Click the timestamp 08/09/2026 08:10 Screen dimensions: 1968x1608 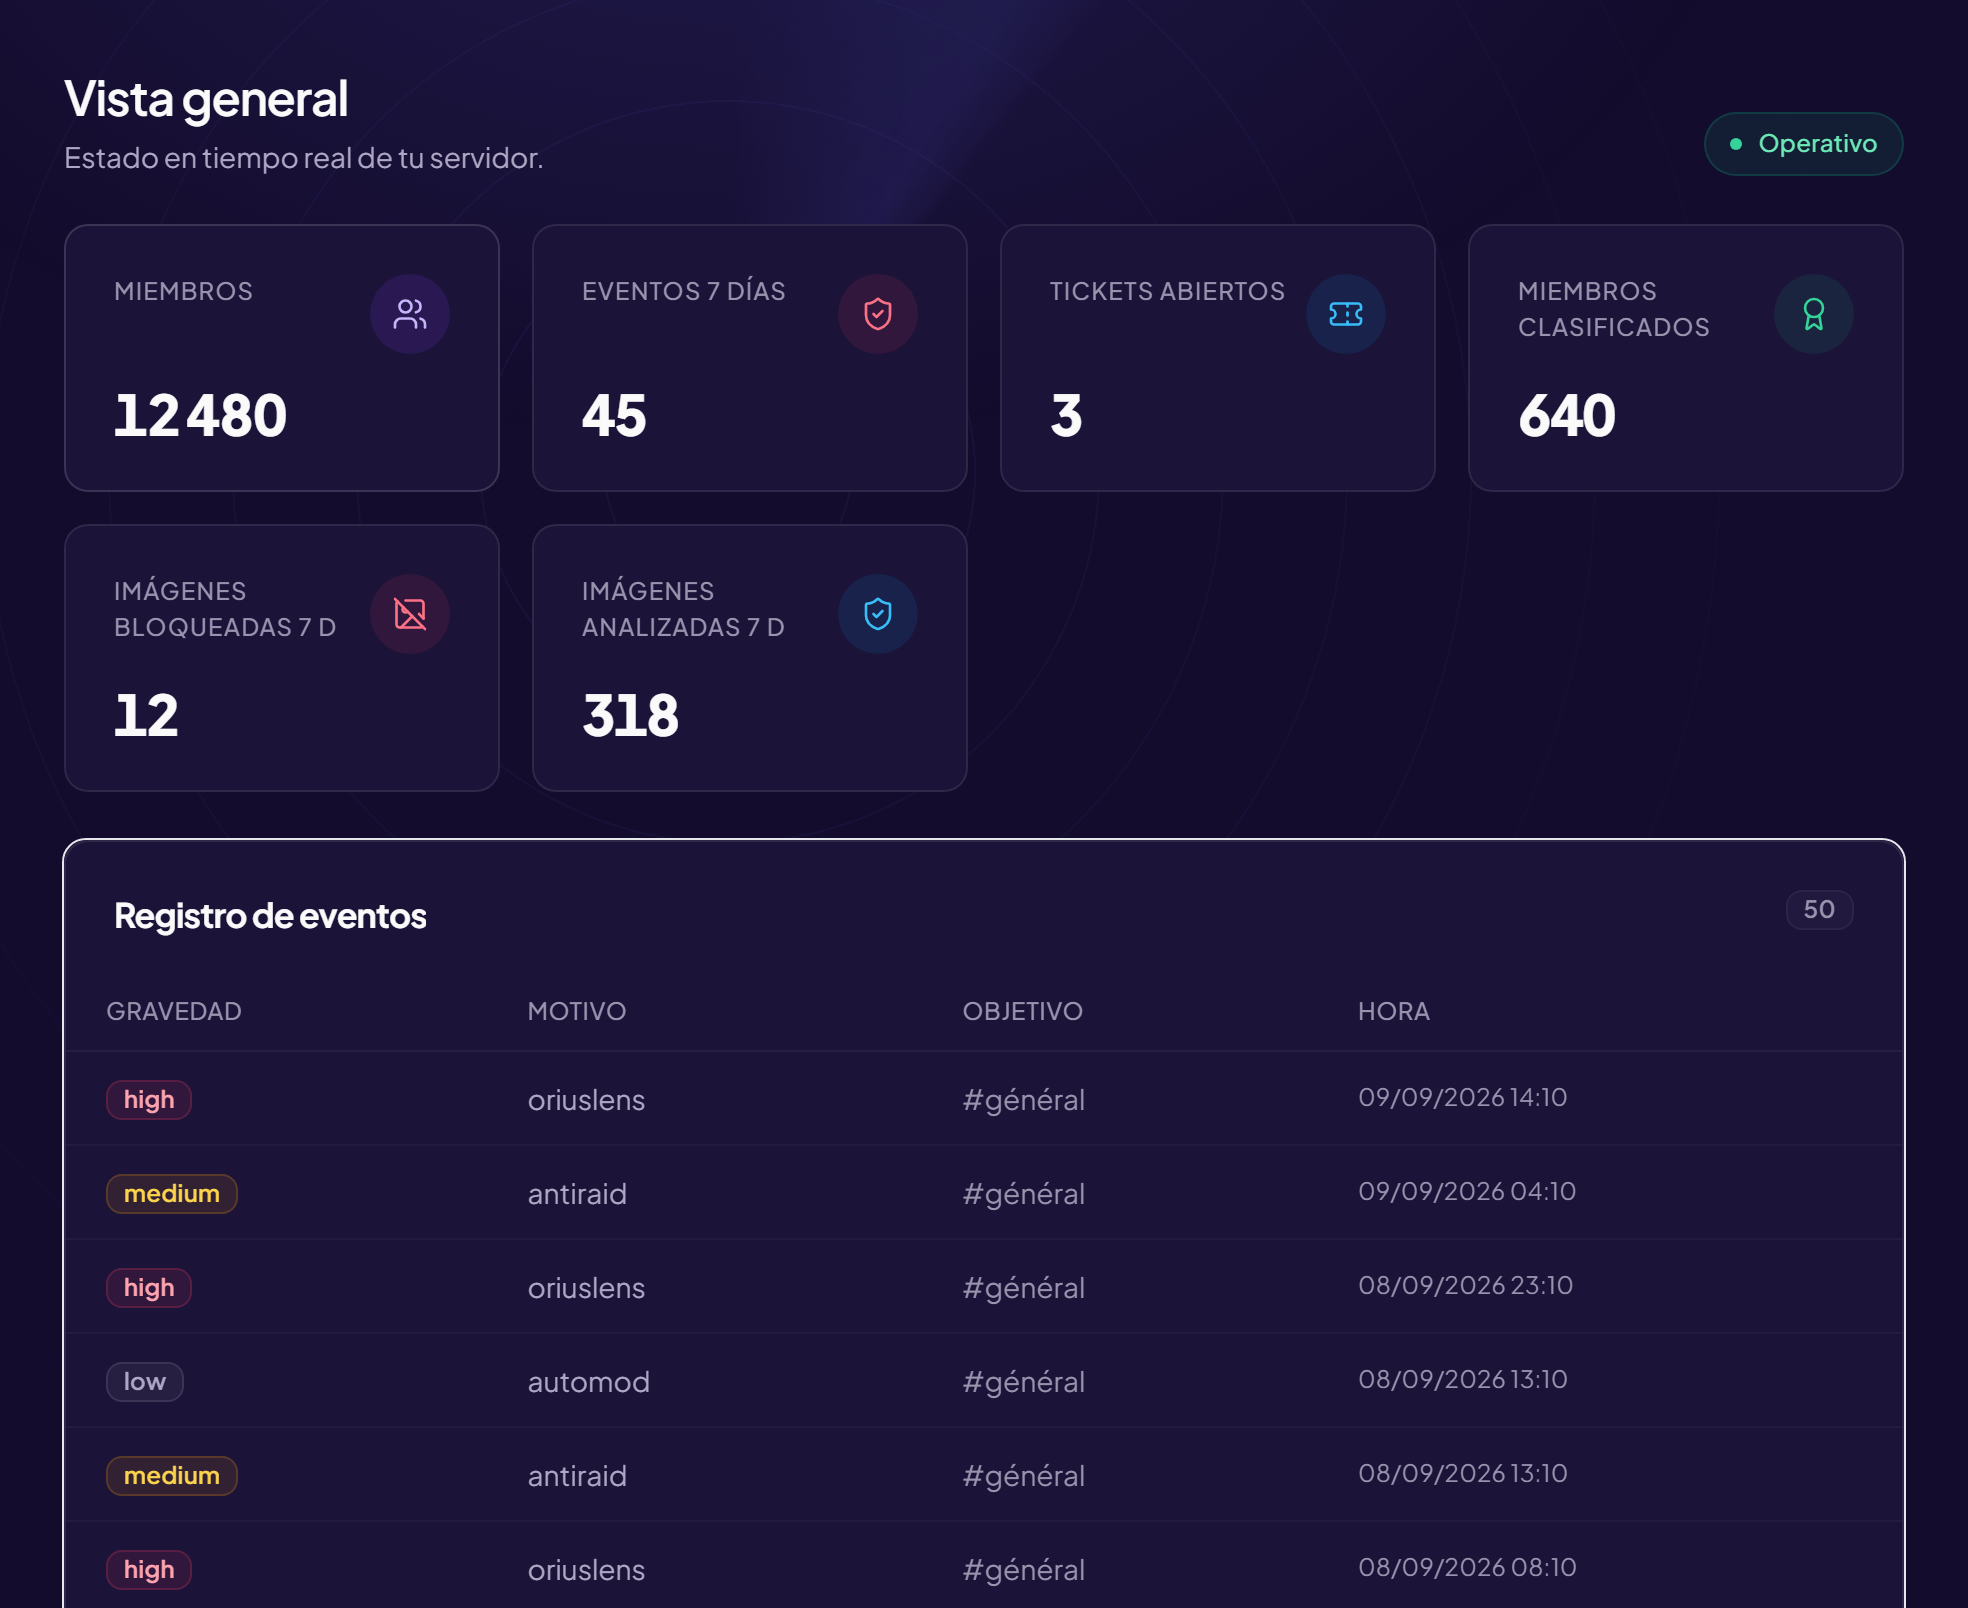[1467, 1567]
